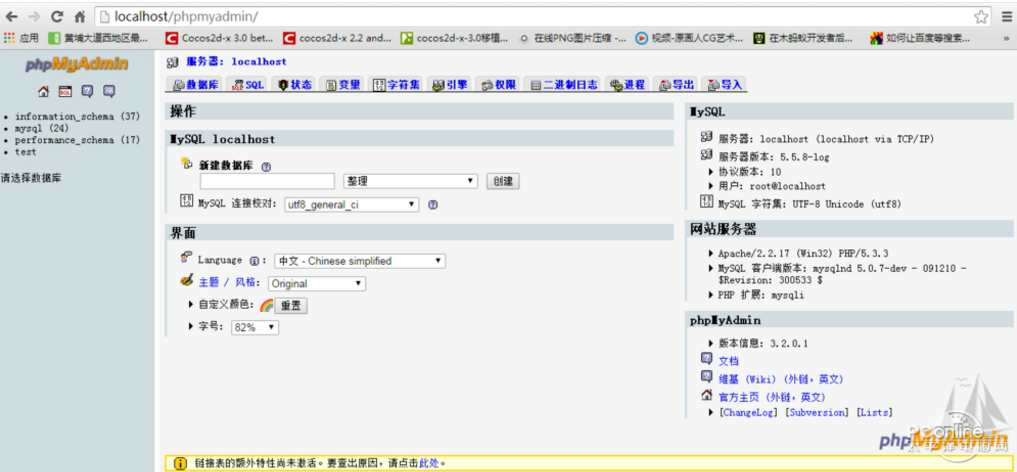Viewport: 1017px width, 472px height.
Task: Open the 导出 export tab
Action: (x=676, y=84)
